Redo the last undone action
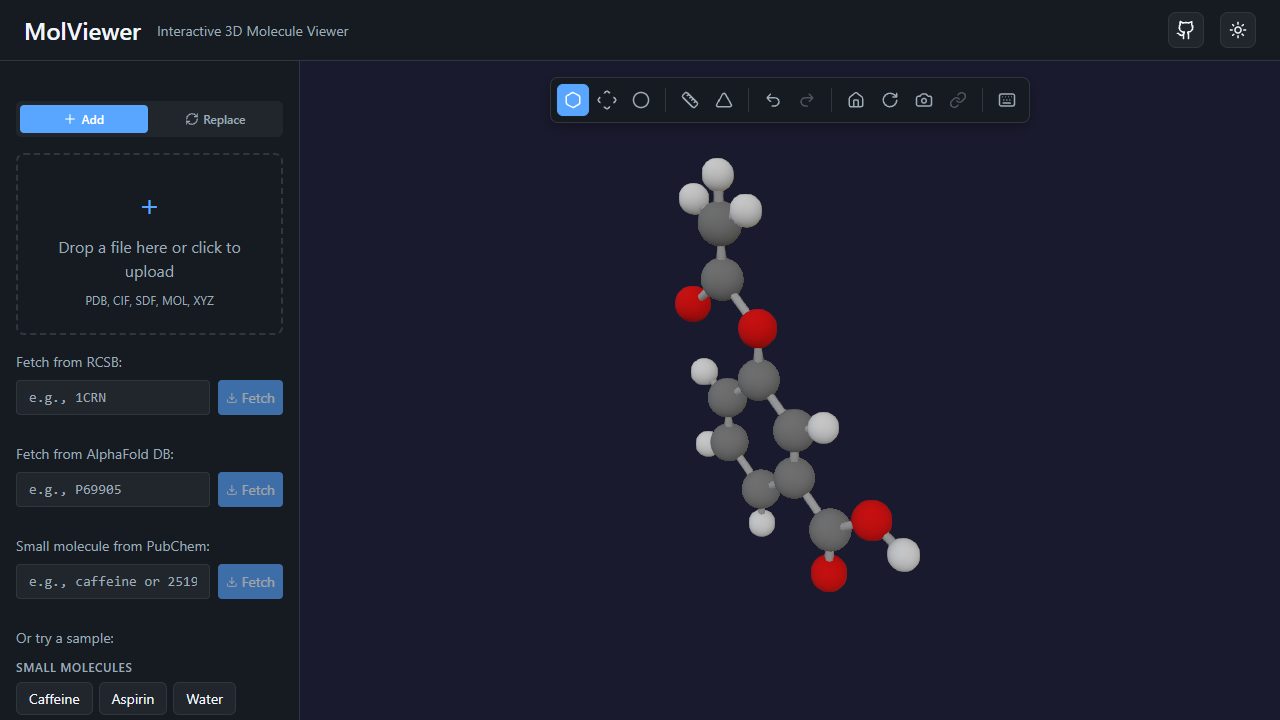This screenshot has height=720, width=1280. (807, 100)
